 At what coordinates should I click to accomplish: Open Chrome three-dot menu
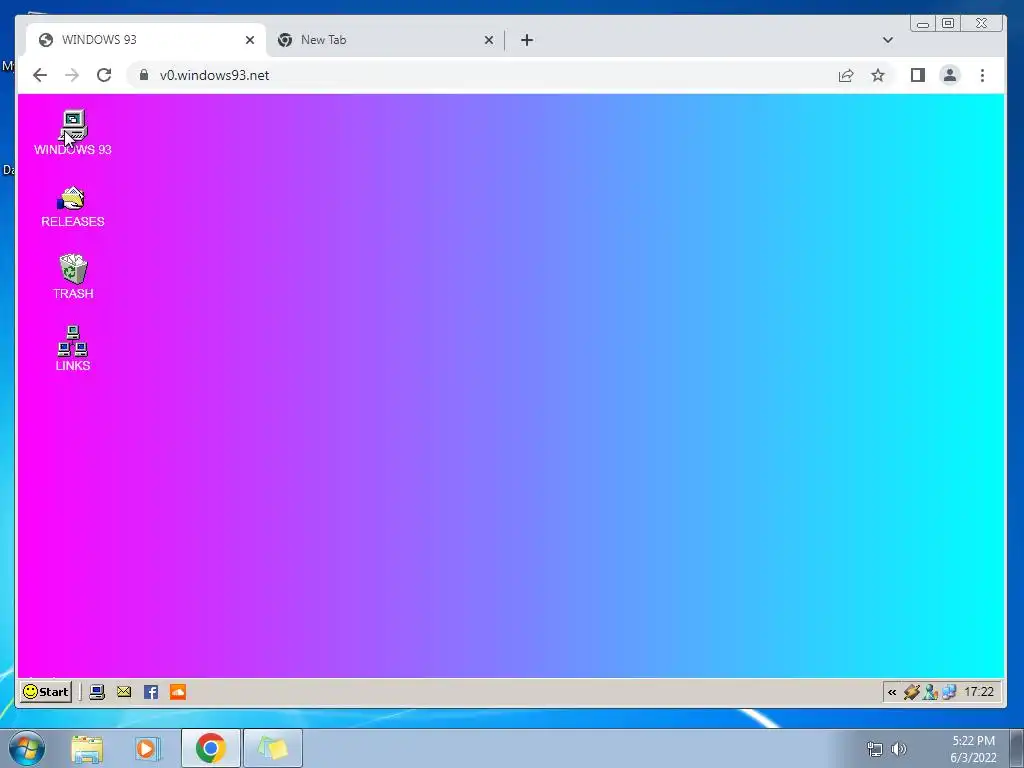[x=982, y=76]
